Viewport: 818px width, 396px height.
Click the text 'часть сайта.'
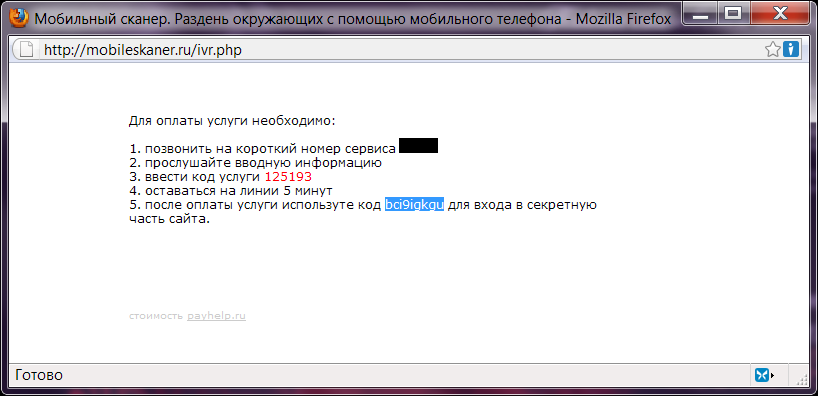(x=169, y=220)
